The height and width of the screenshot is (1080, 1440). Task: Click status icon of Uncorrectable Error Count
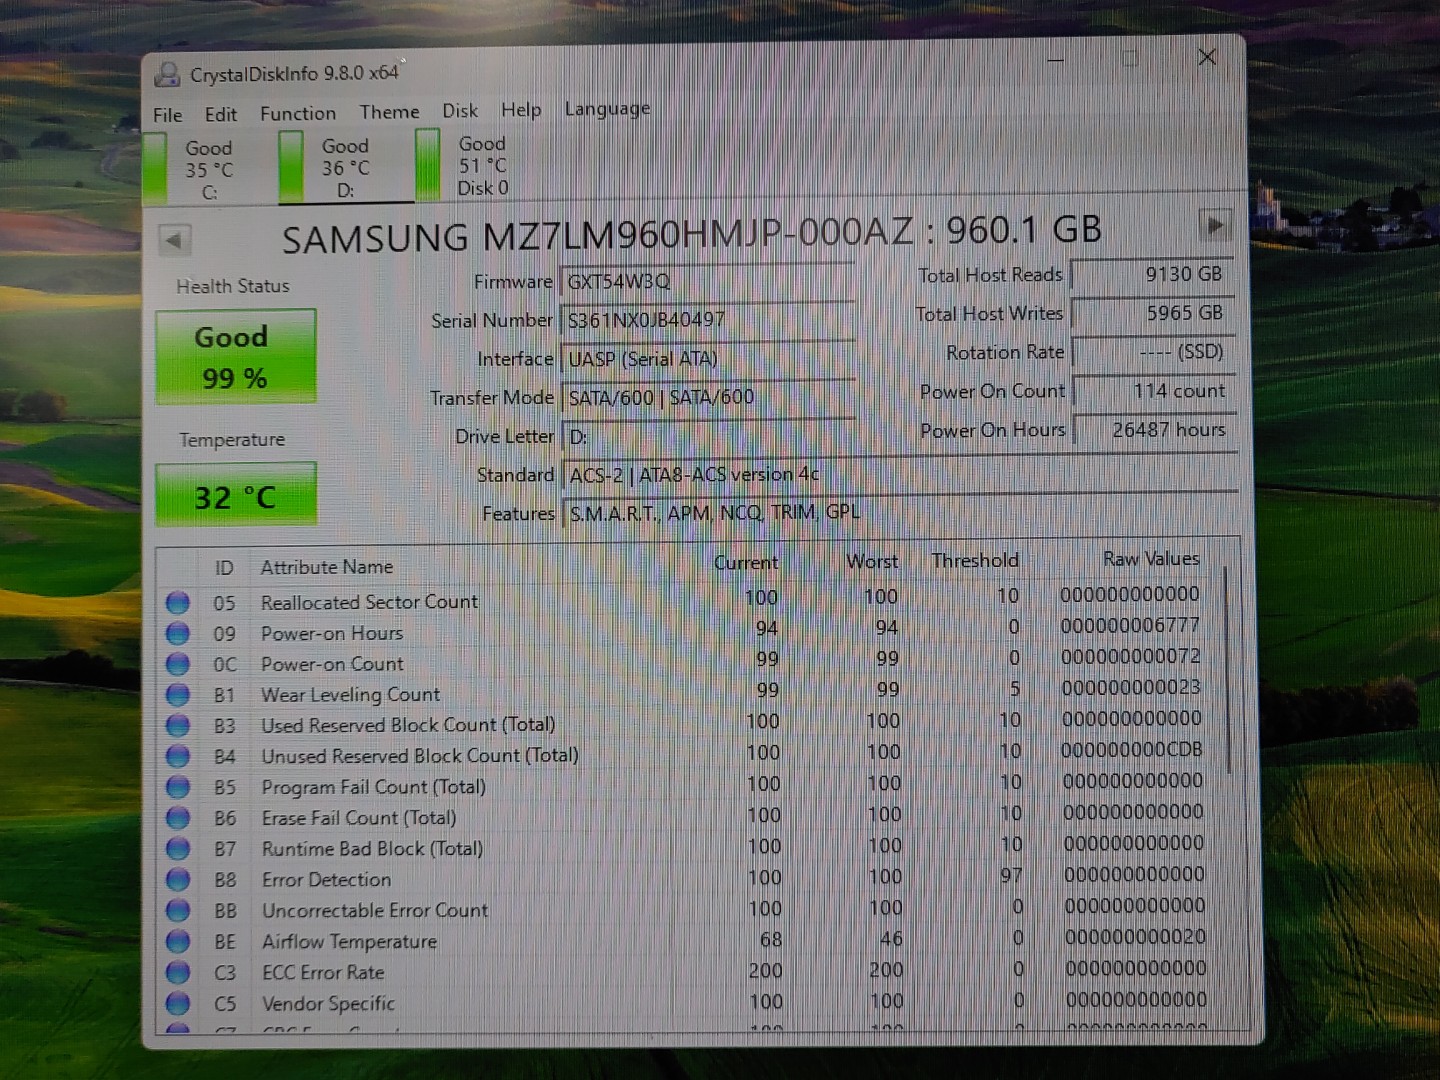[x=178, y=911]
